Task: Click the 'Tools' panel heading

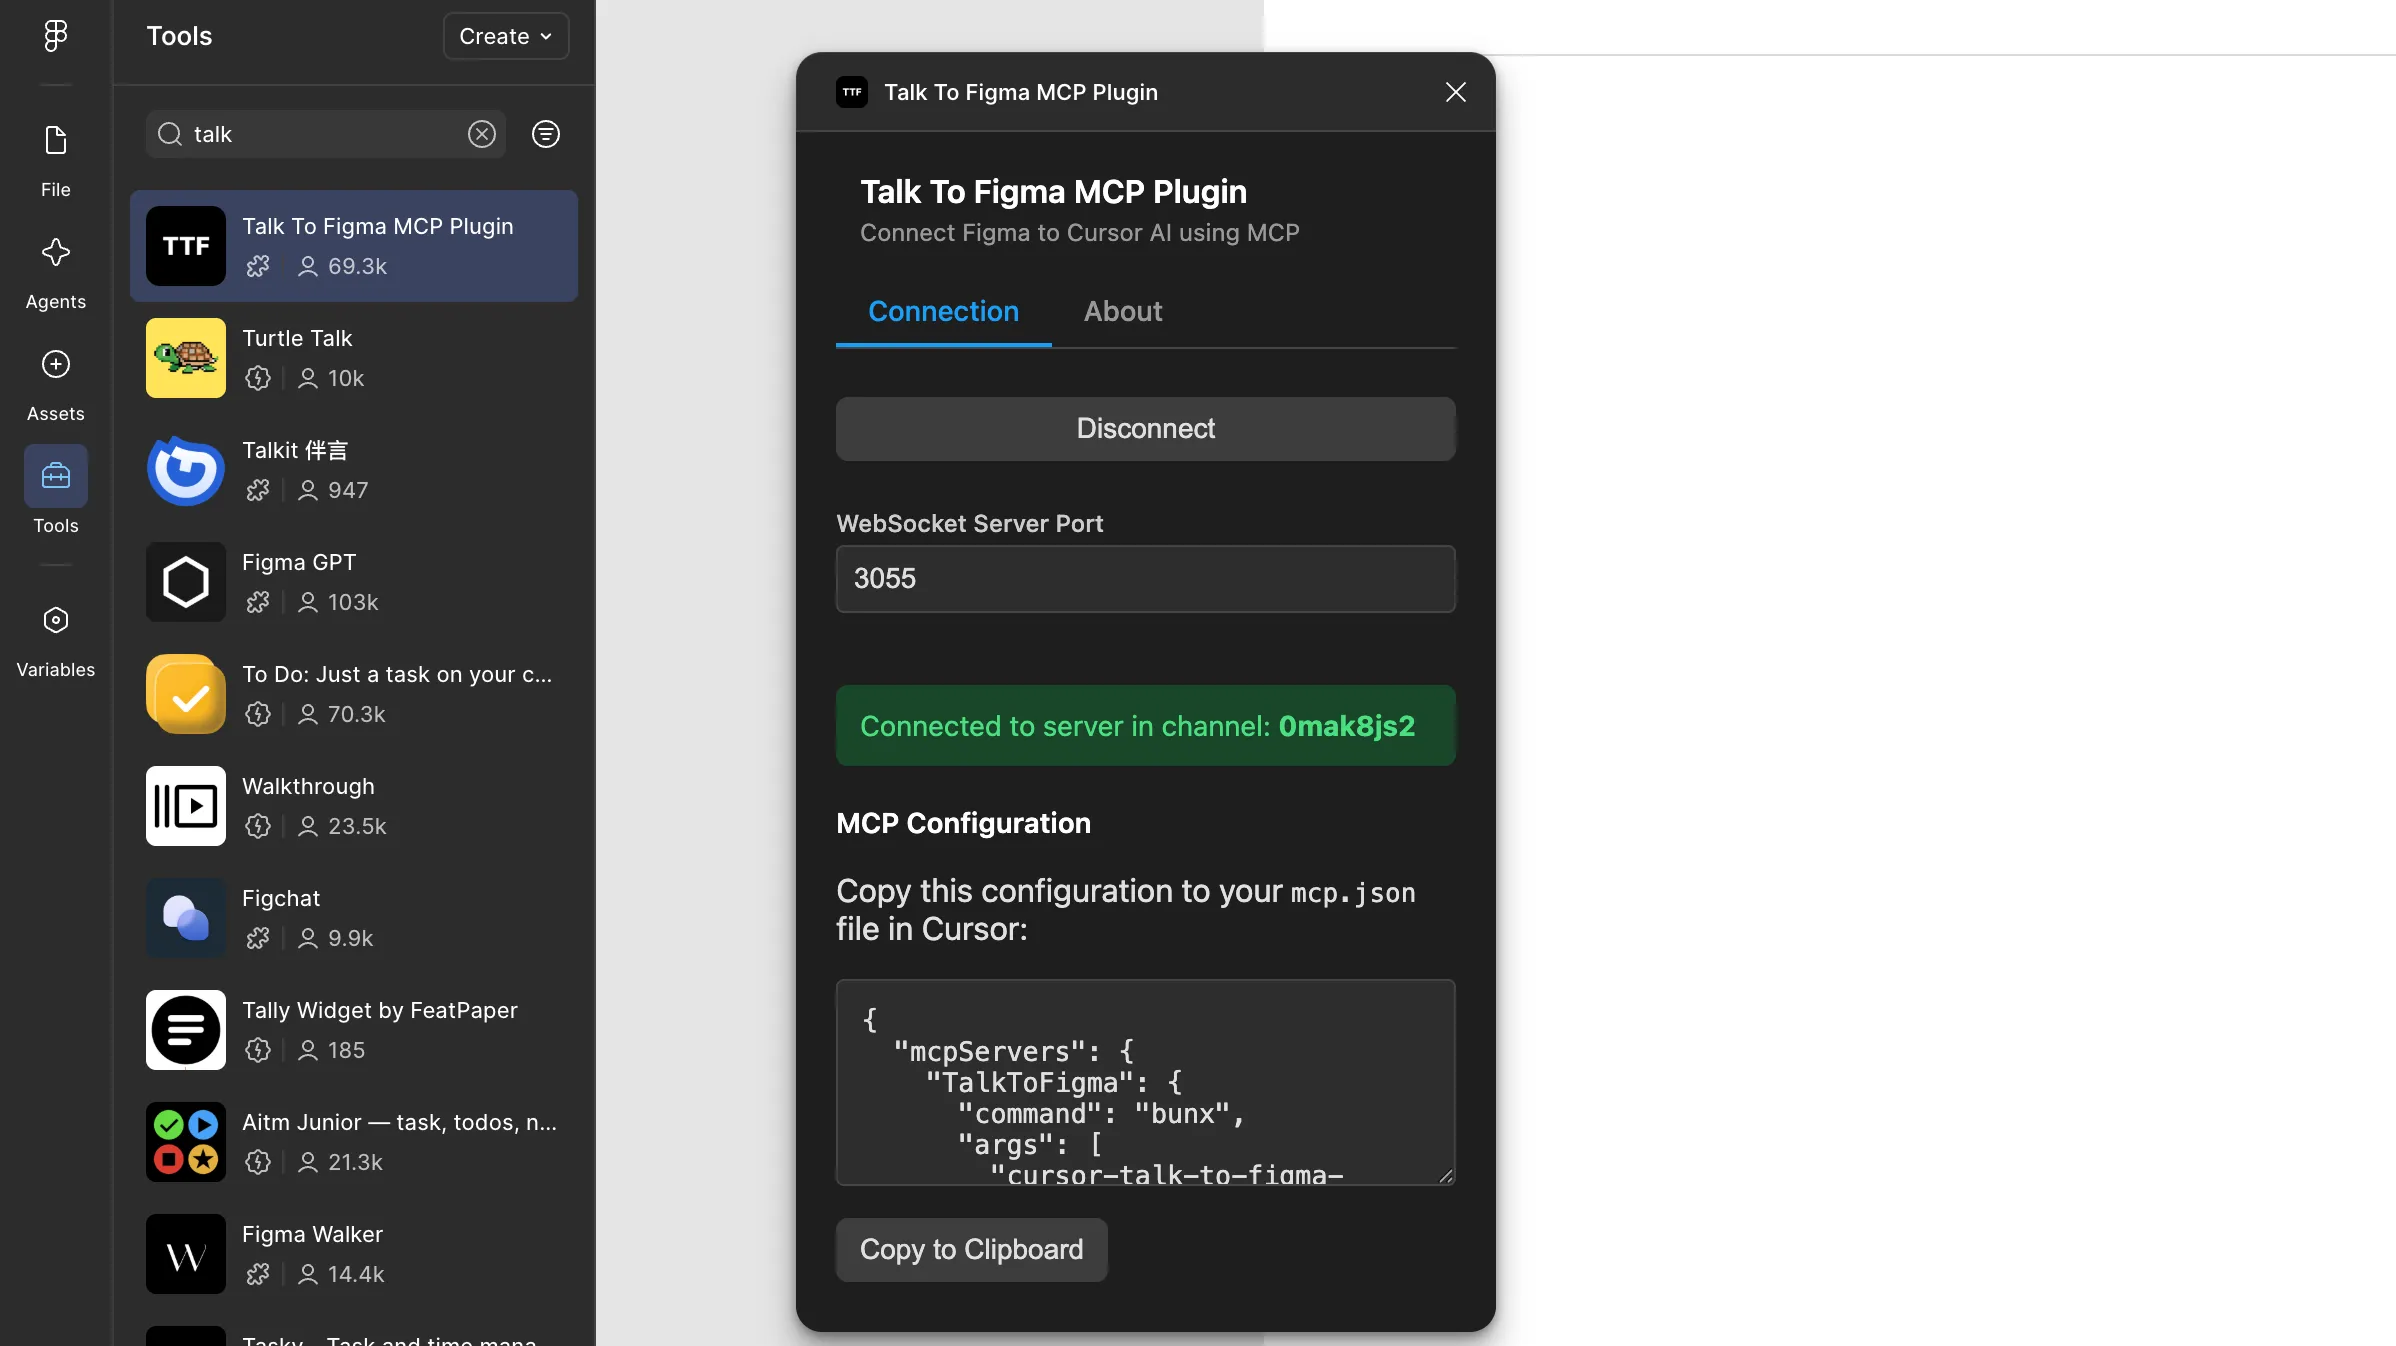Action: [180, 36]
